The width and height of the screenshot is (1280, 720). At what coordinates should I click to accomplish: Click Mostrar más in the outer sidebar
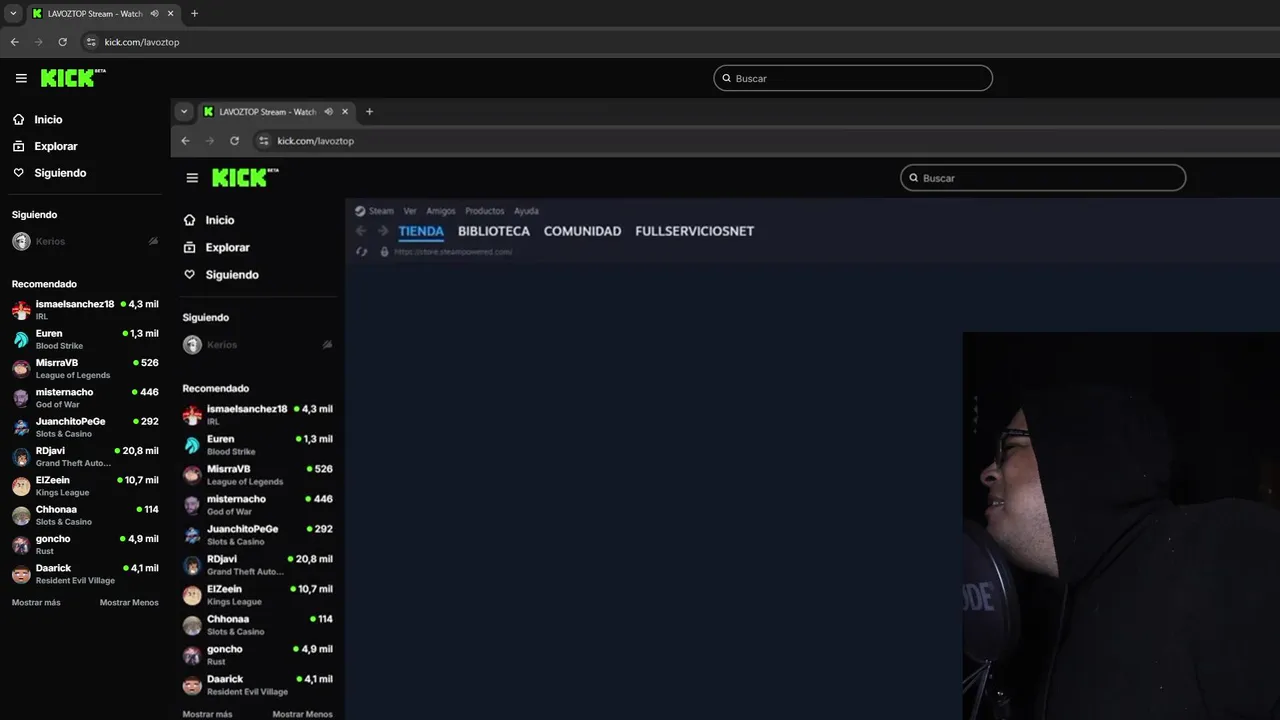tap(36, 603)
